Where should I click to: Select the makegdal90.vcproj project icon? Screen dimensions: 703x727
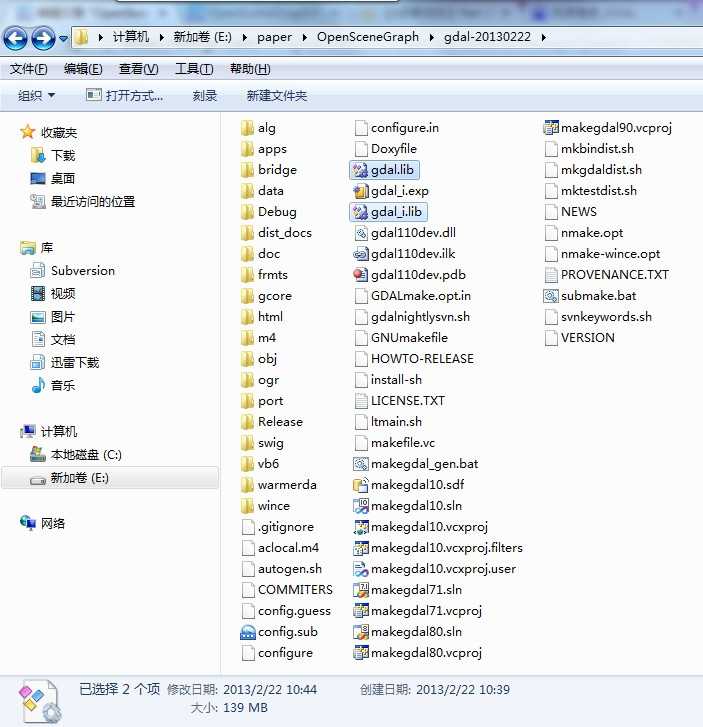(551, 128)
